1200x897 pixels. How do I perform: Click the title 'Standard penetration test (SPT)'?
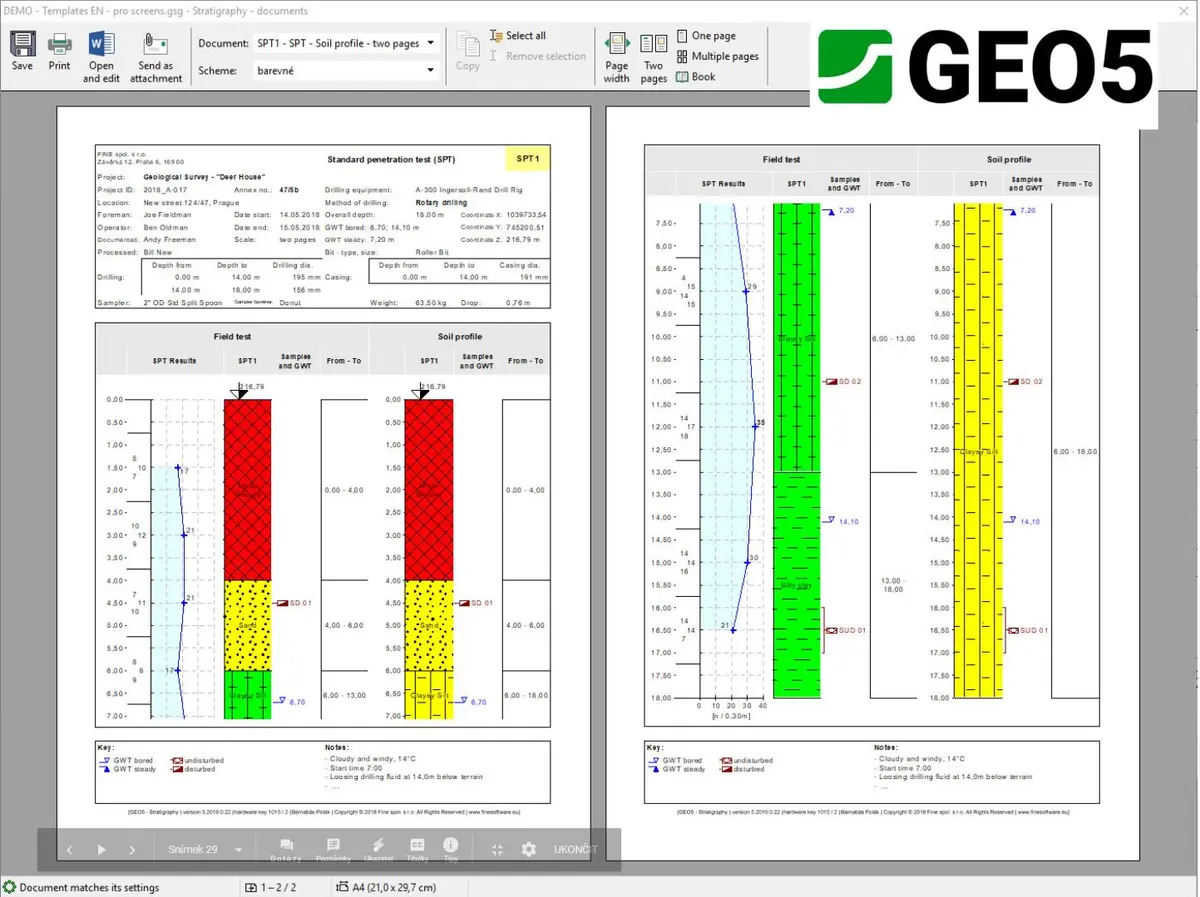(x=391, y=160)
